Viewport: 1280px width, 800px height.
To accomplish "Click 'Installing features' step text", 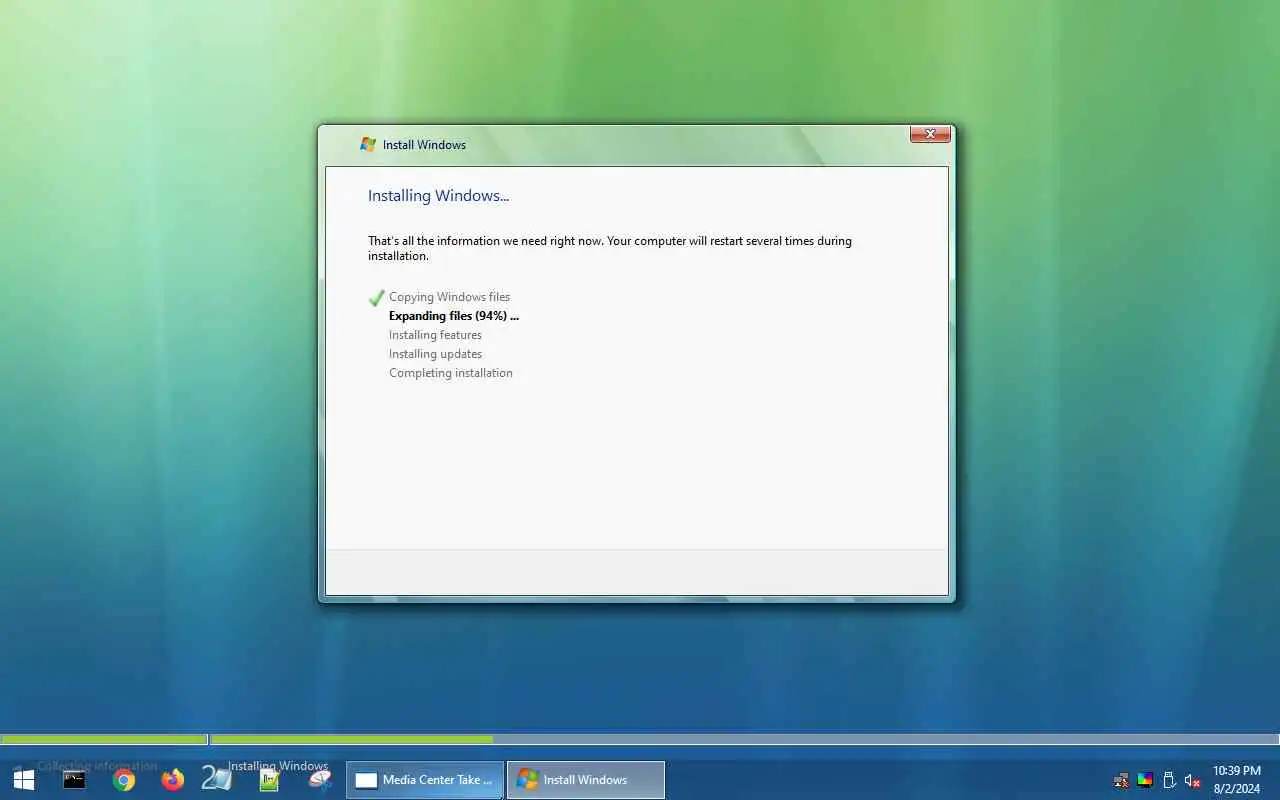I will [x=435, y=335].
